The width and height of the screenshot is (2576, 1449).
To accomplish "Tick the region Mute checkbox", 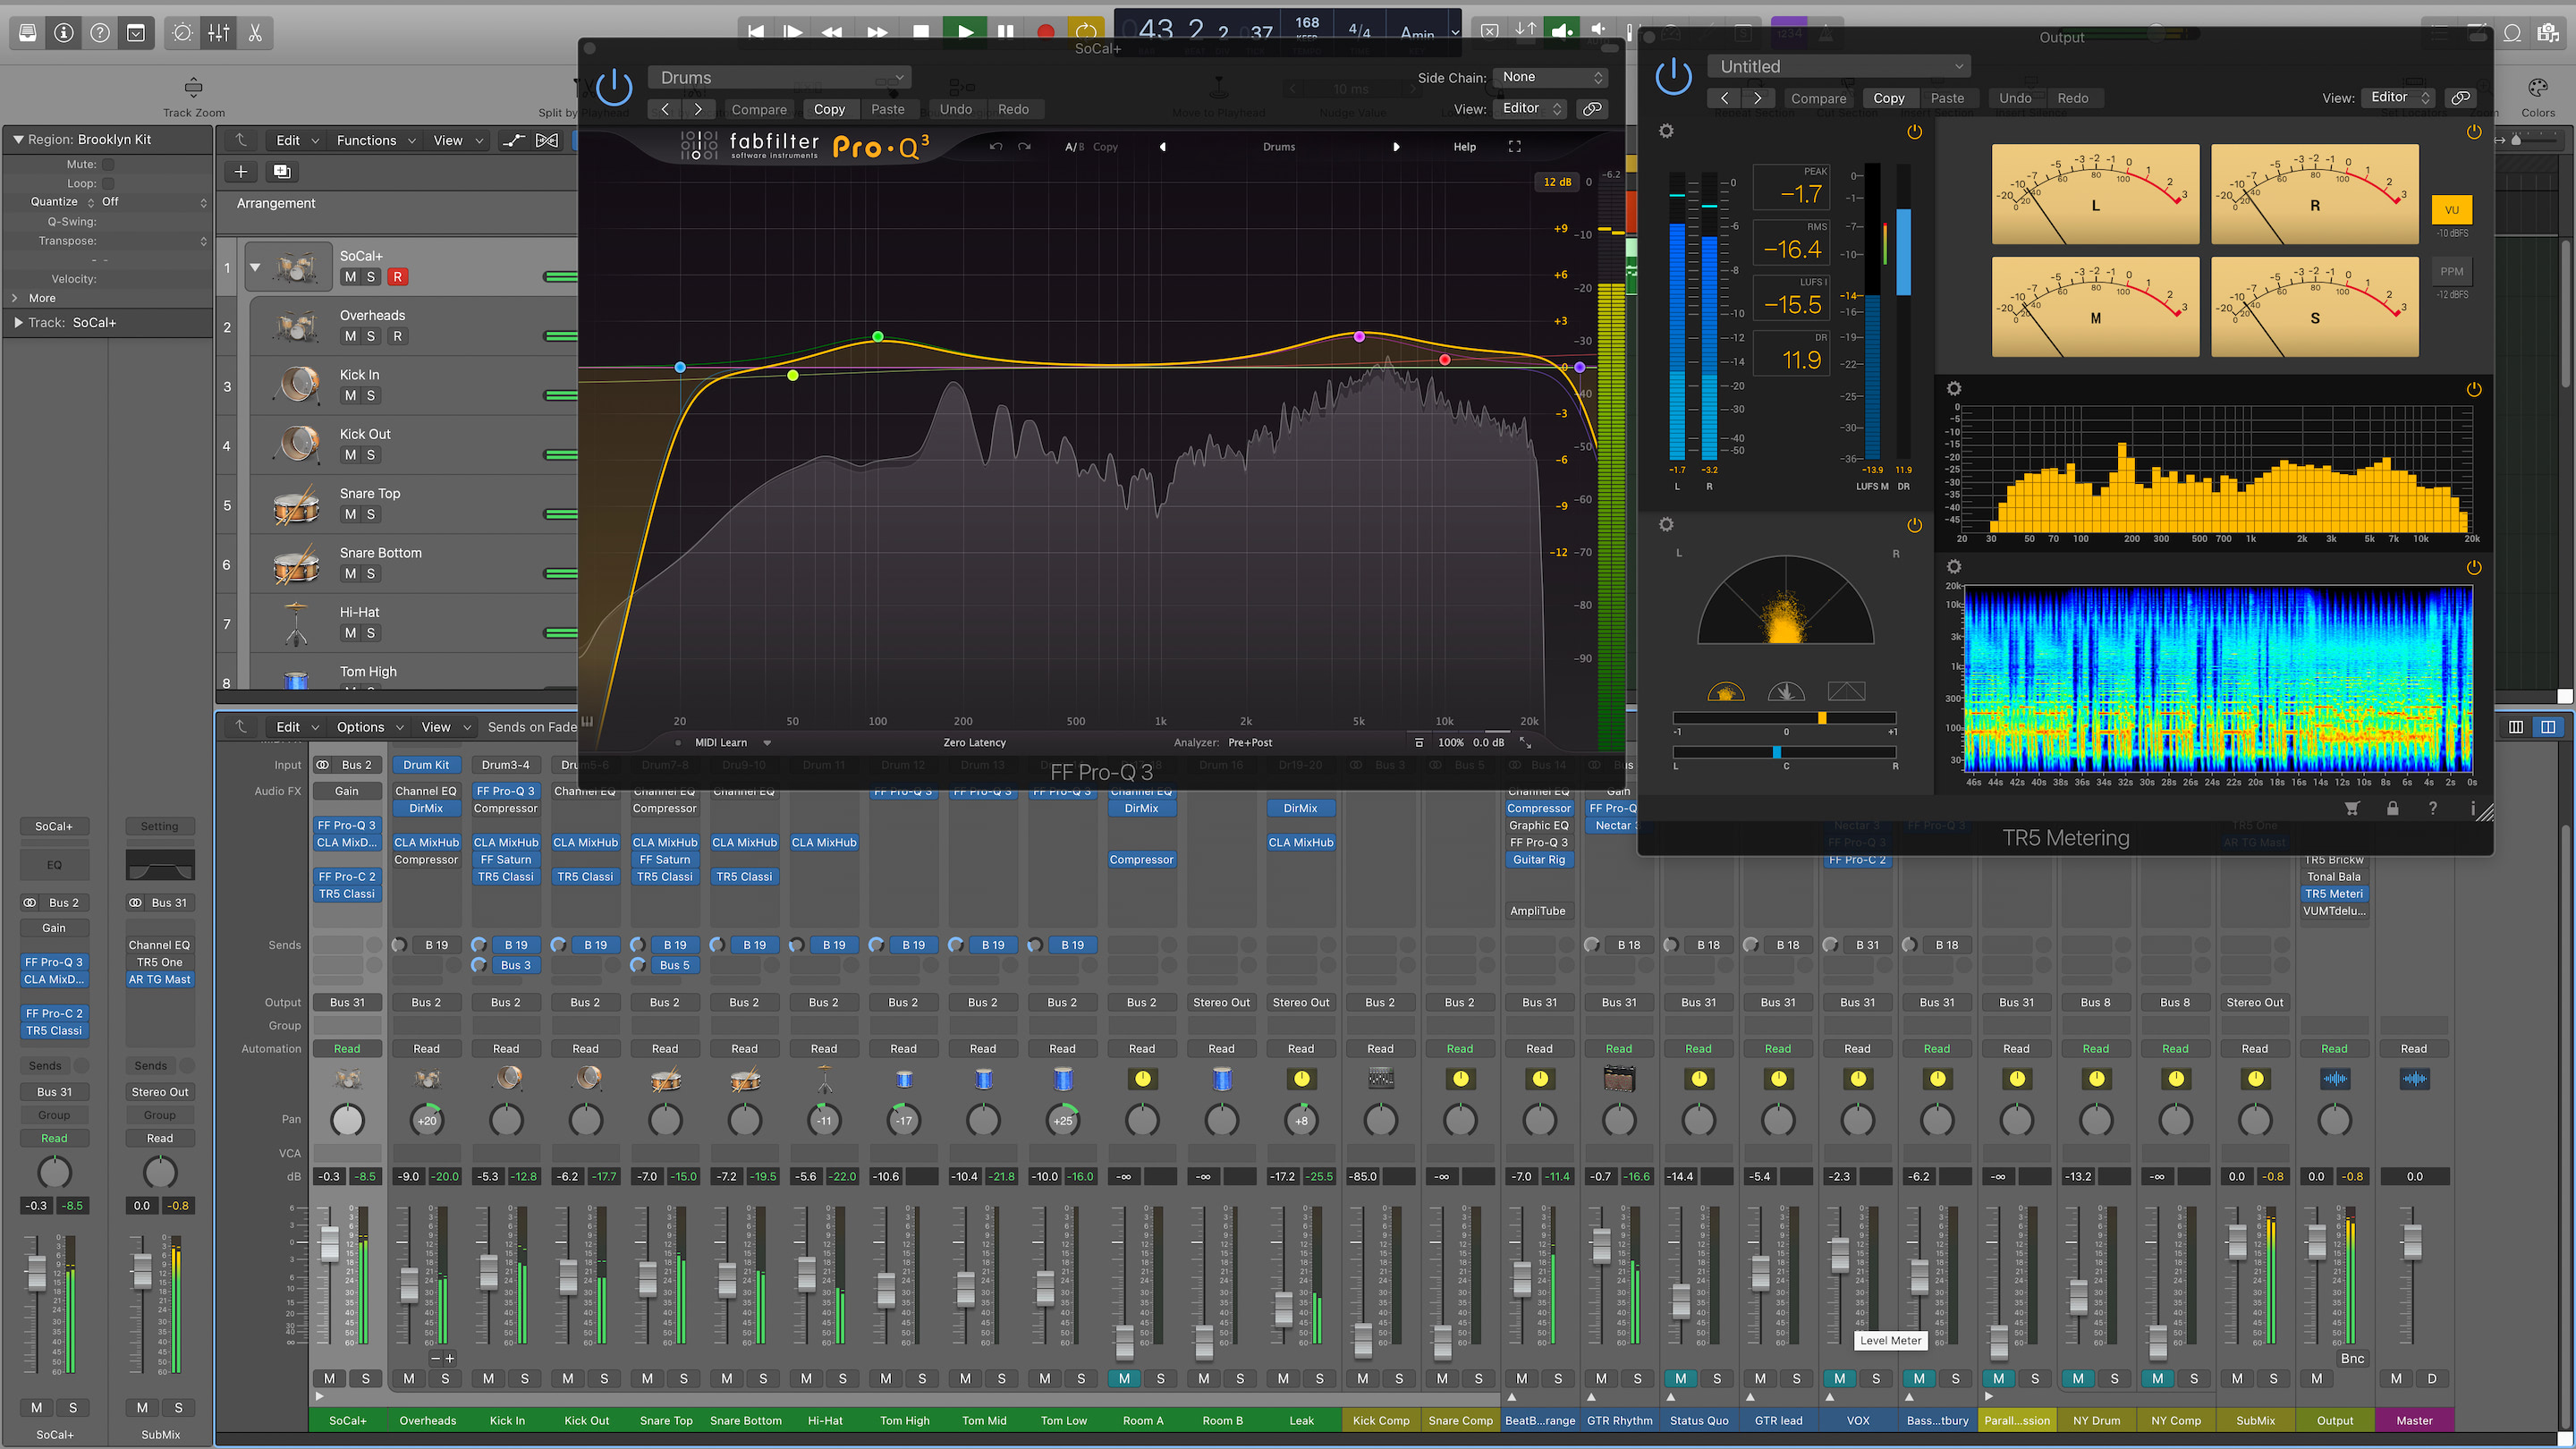I will (108, 164).
